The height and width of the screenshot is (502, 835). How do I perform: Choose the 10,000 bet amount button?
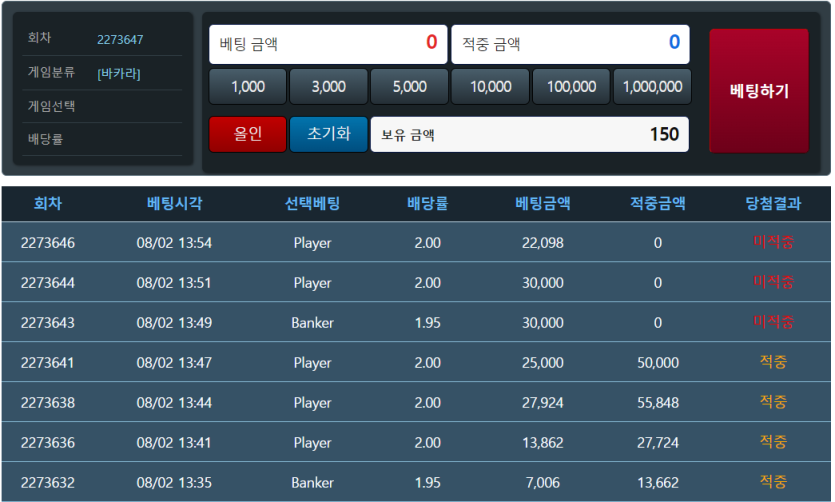(490, 86)
